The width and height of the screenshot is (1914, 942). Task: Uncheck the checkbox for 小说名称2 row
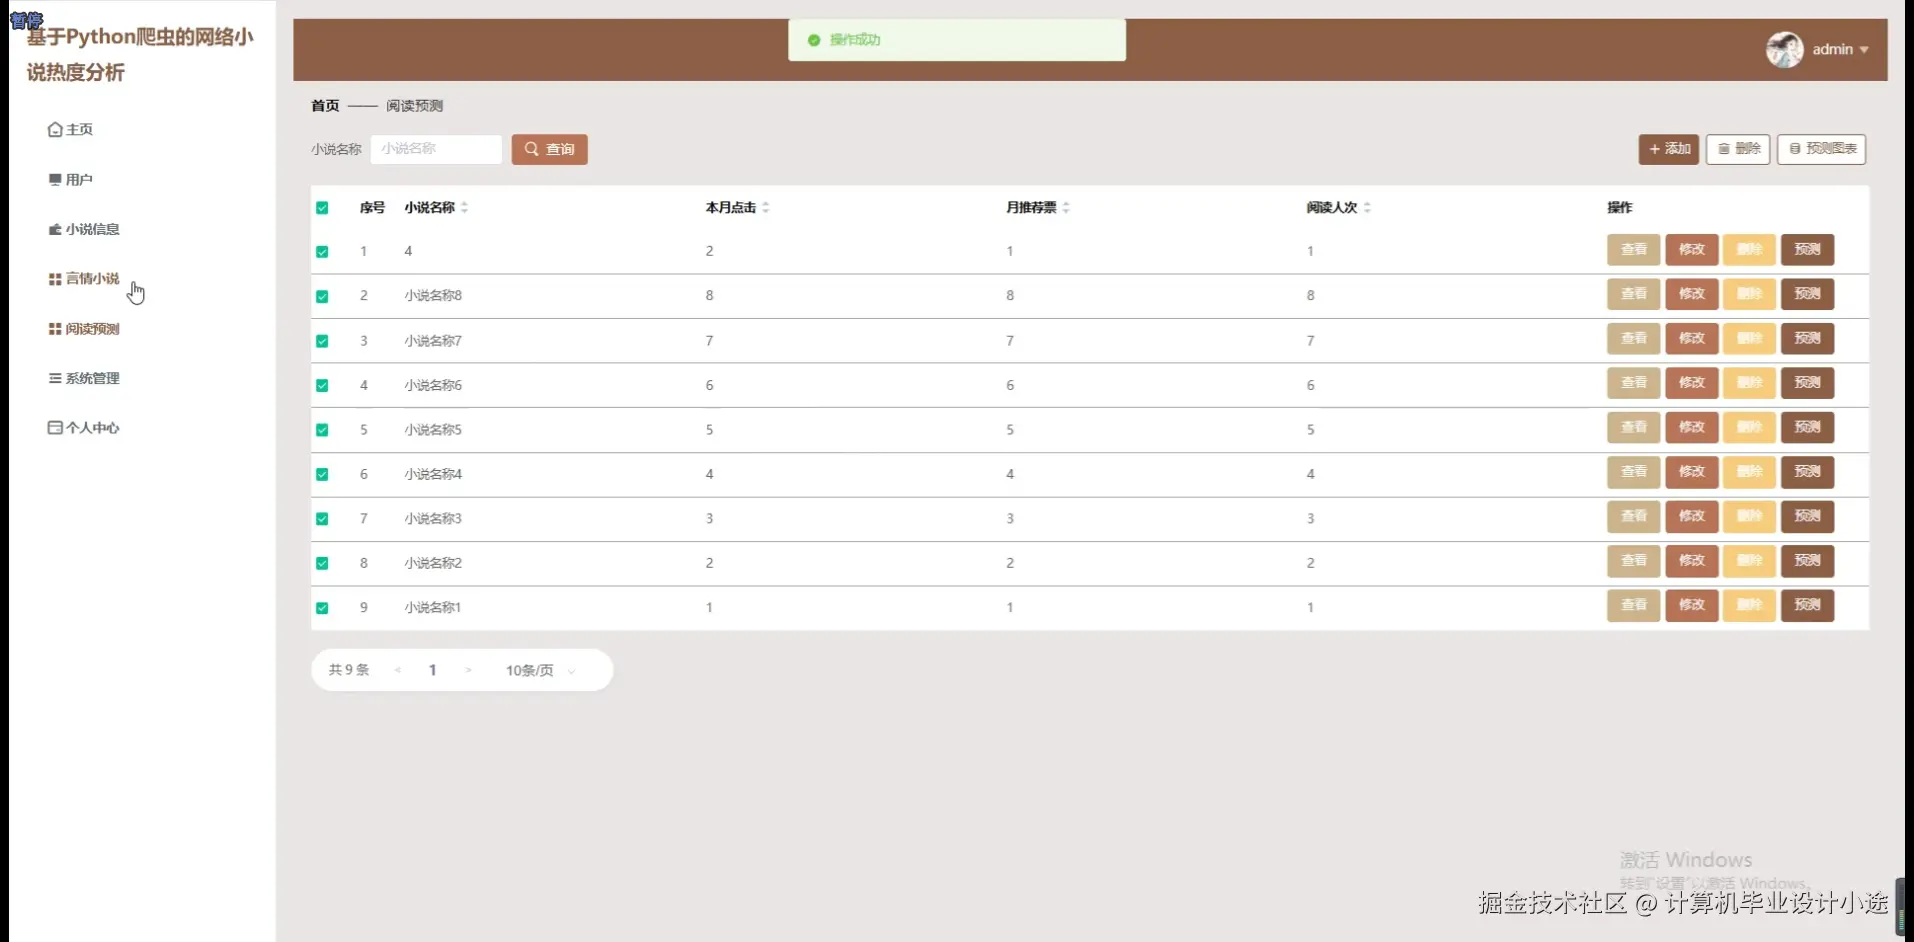coord(322,563)
